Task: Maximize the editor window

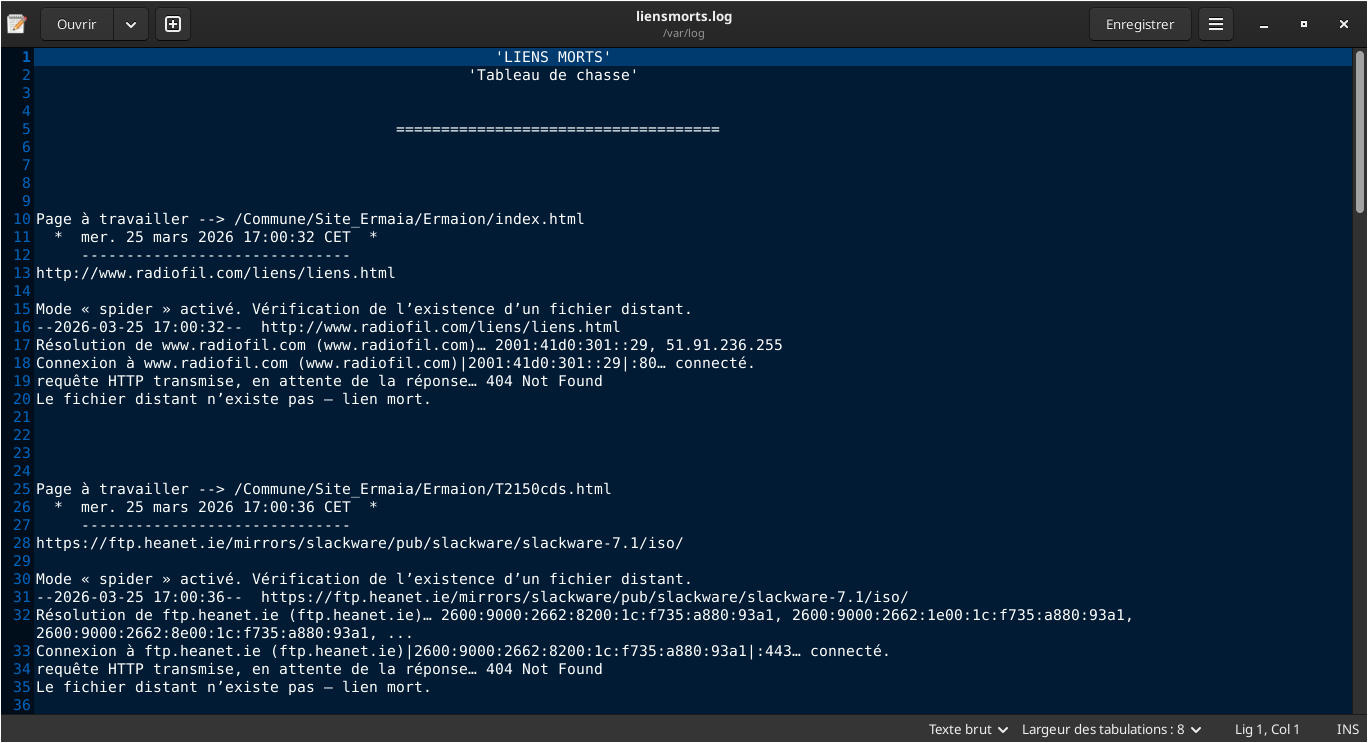Action: [x=1304, y=24]
